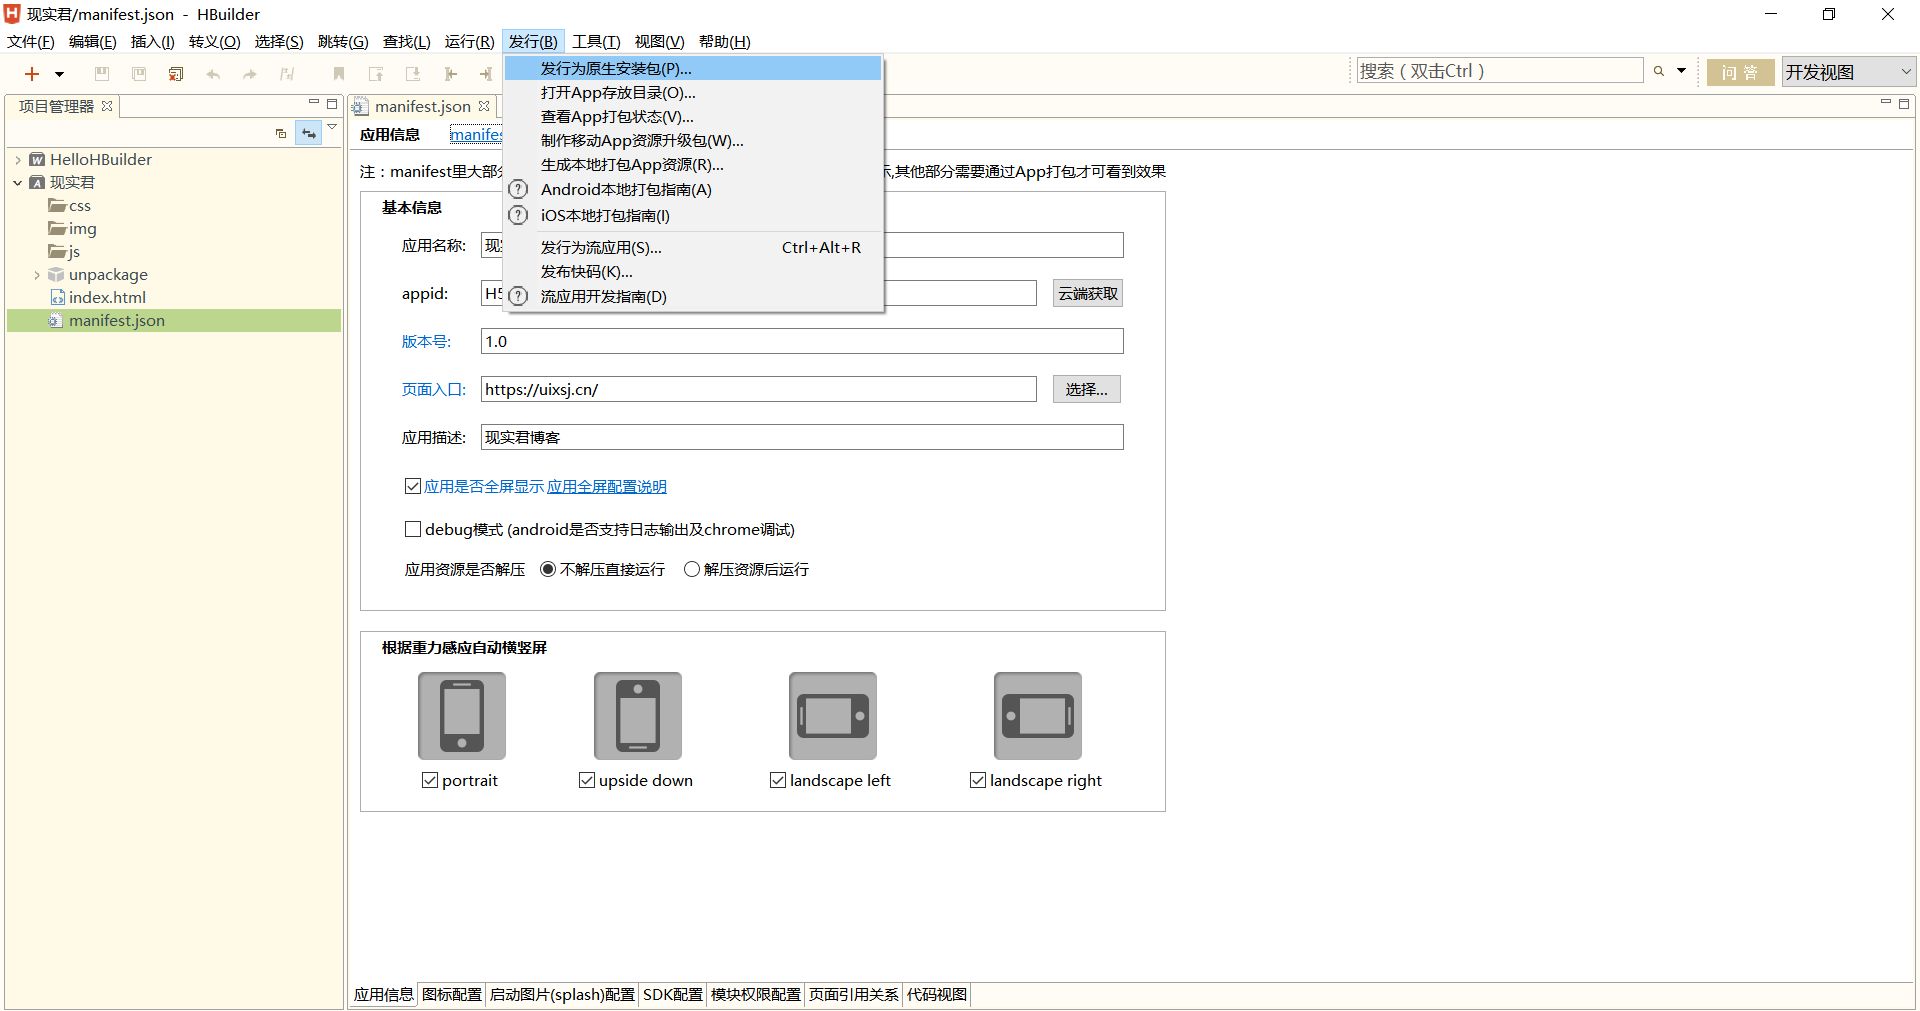
Task: Click the 应用描述 input field
Action: (802, 438)
